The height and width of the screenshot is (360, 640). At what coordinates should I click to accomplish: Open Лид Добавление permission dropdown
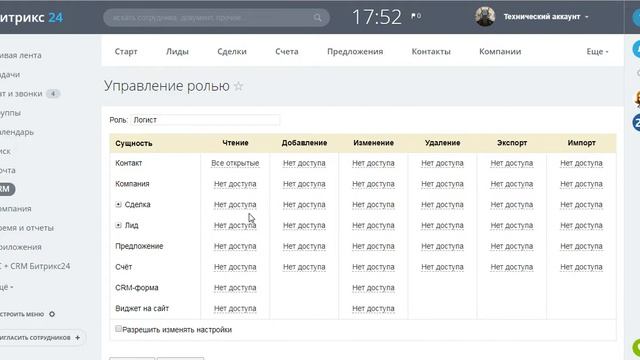pyautogui.click(x=304, y=225)
